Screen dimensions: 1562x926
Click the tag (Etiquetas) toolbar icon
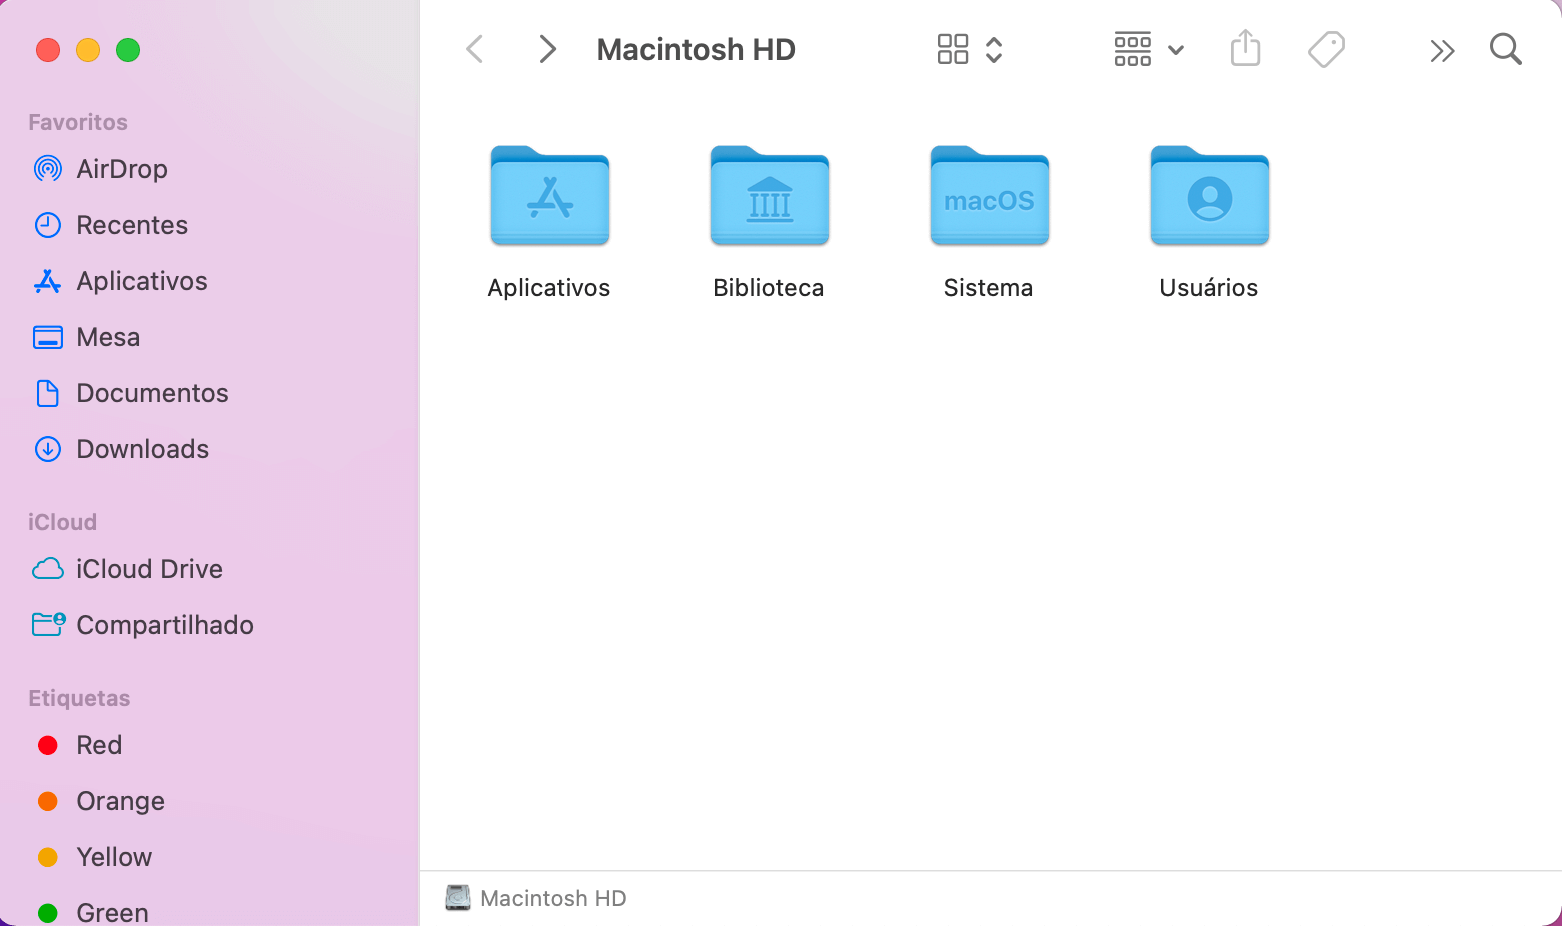point(1326,49)
